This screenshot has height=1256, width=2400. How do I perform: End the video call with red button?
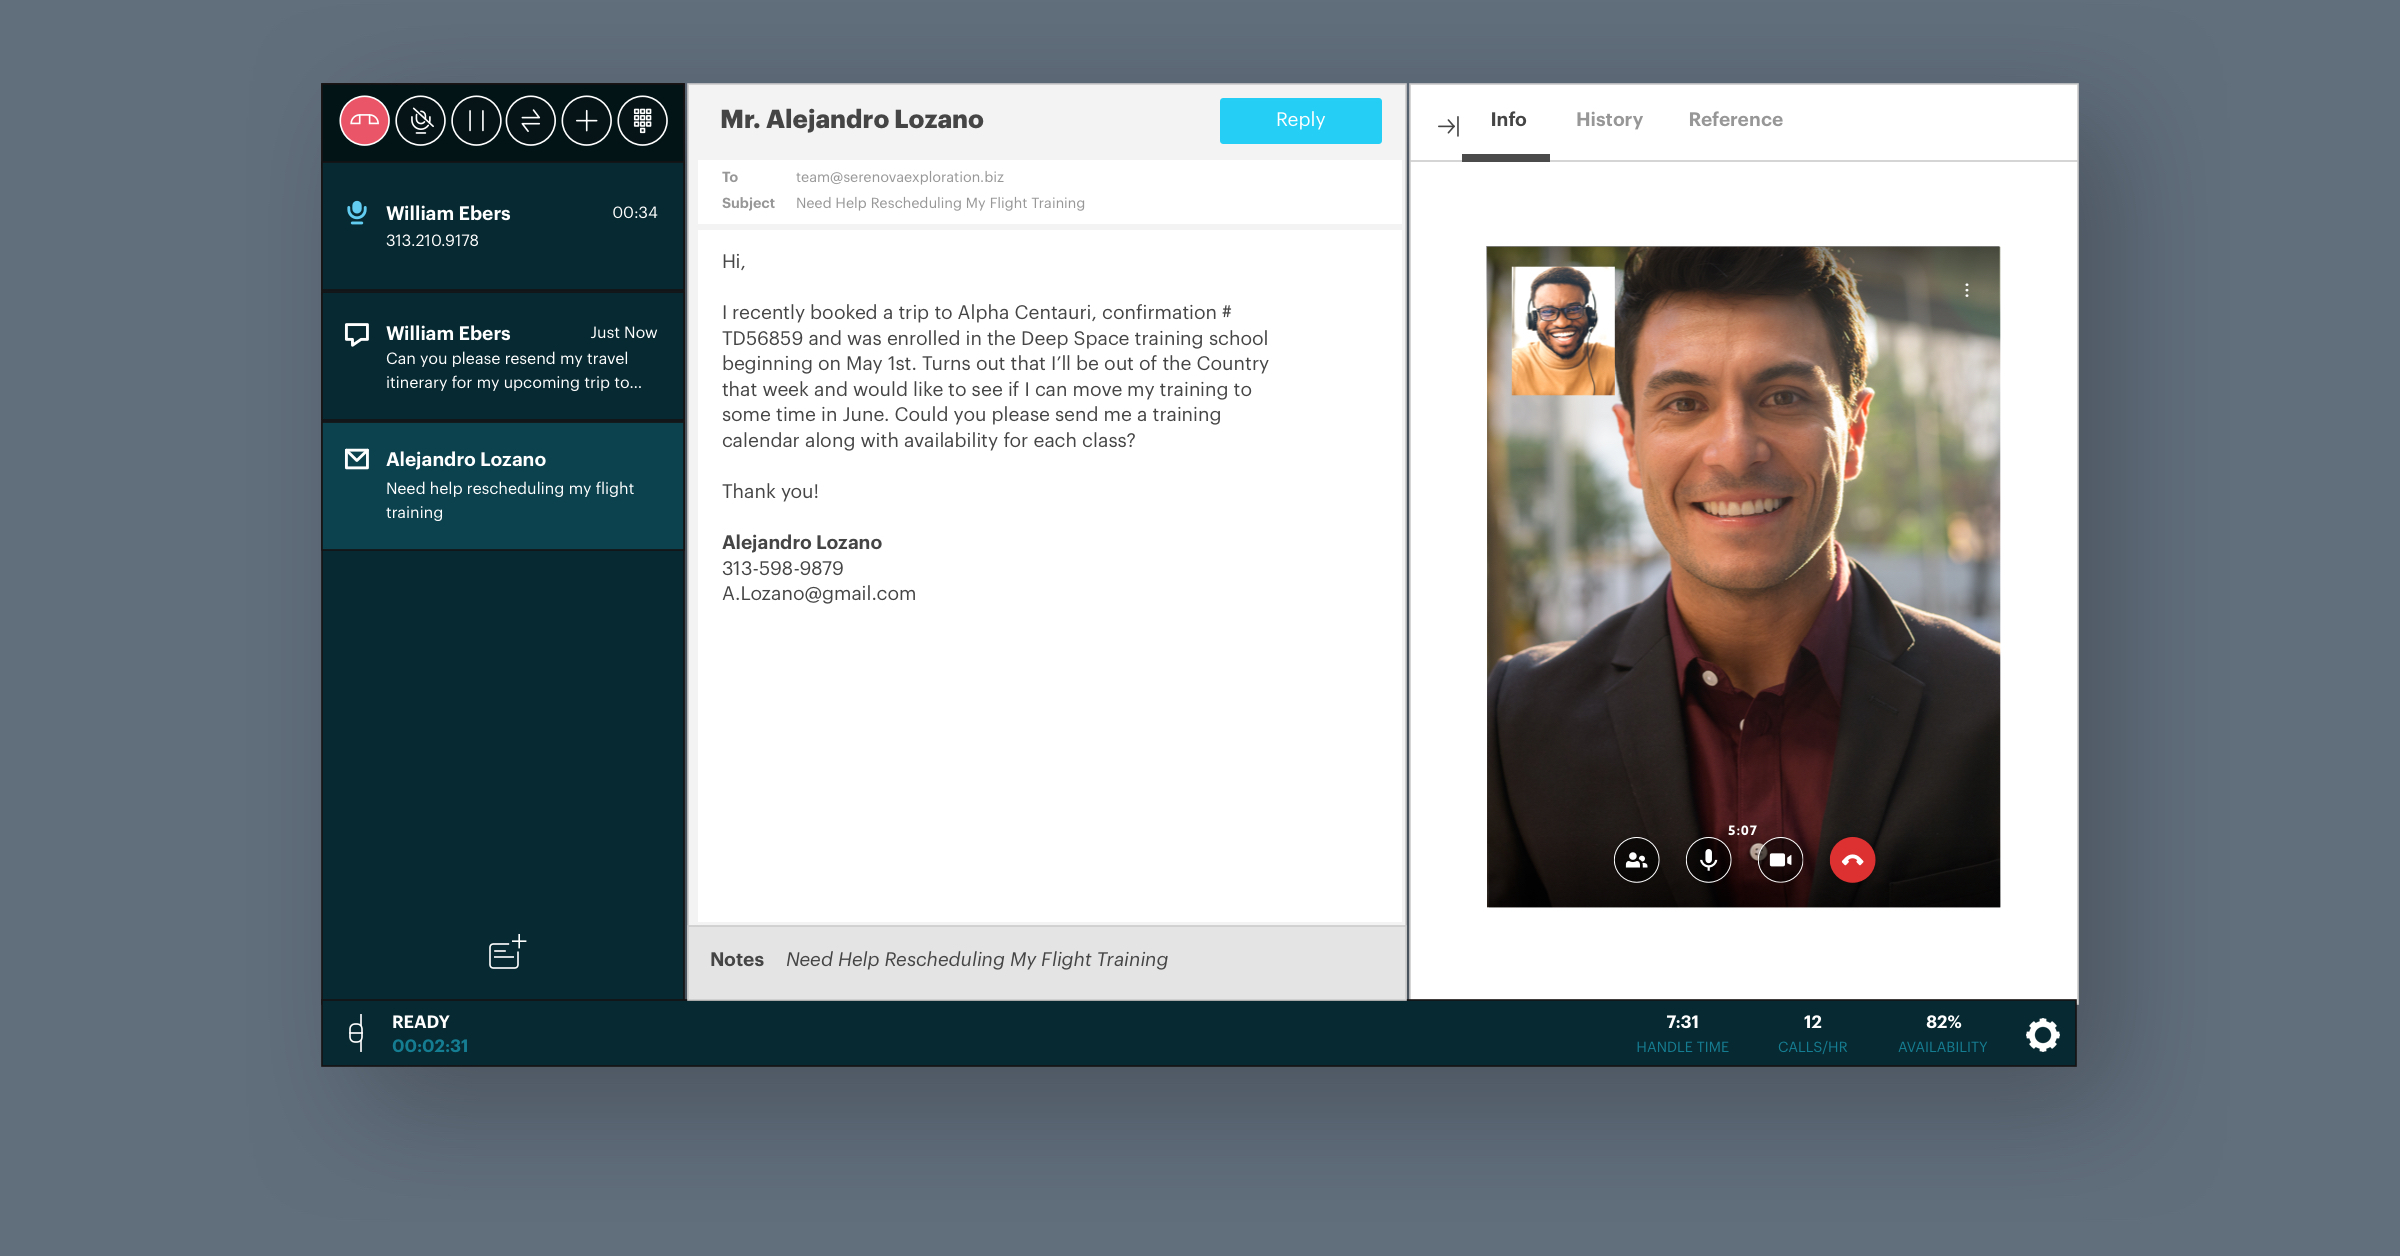[x=1852, y=860]
